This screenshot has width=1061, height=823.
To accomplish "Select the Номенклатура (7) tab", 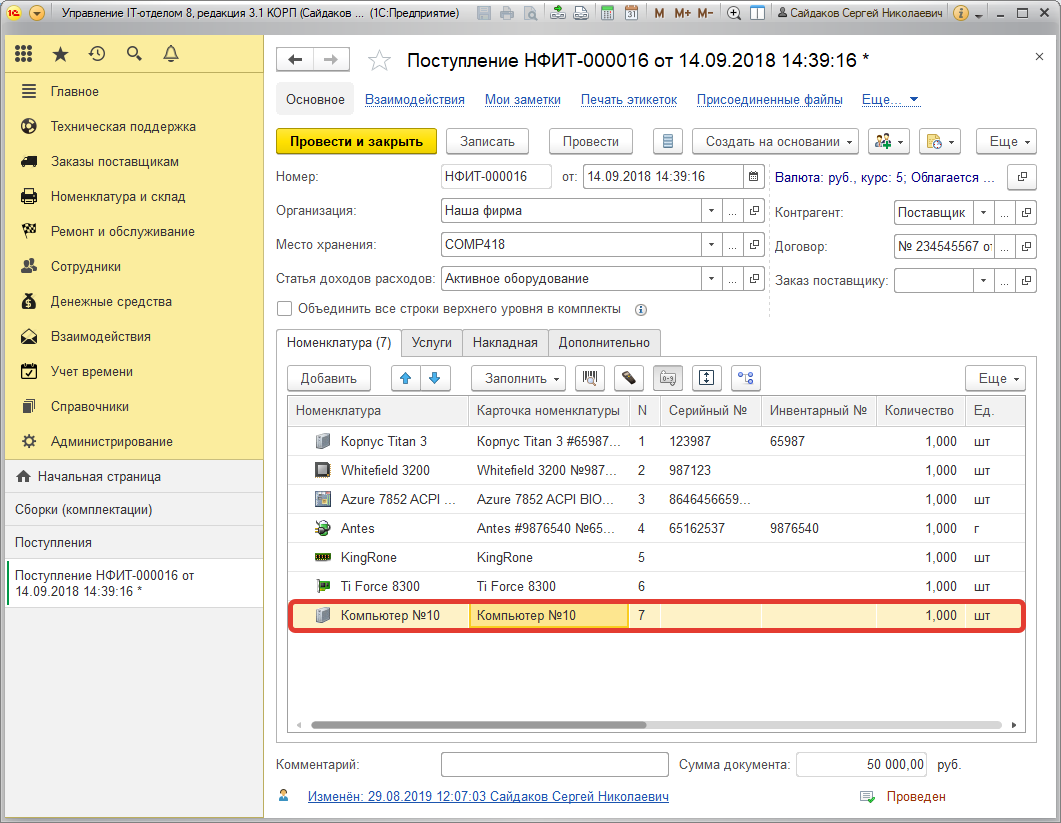I will tap(339, 342).
